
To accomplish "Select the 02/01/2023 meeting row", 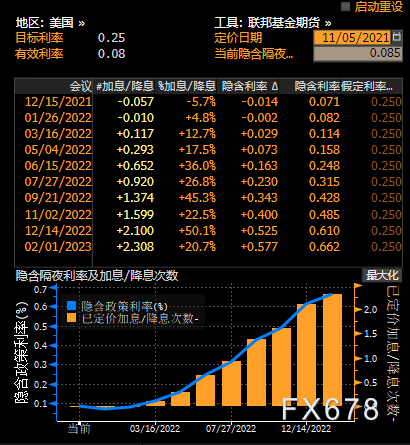I will click(x=208, y=247).
